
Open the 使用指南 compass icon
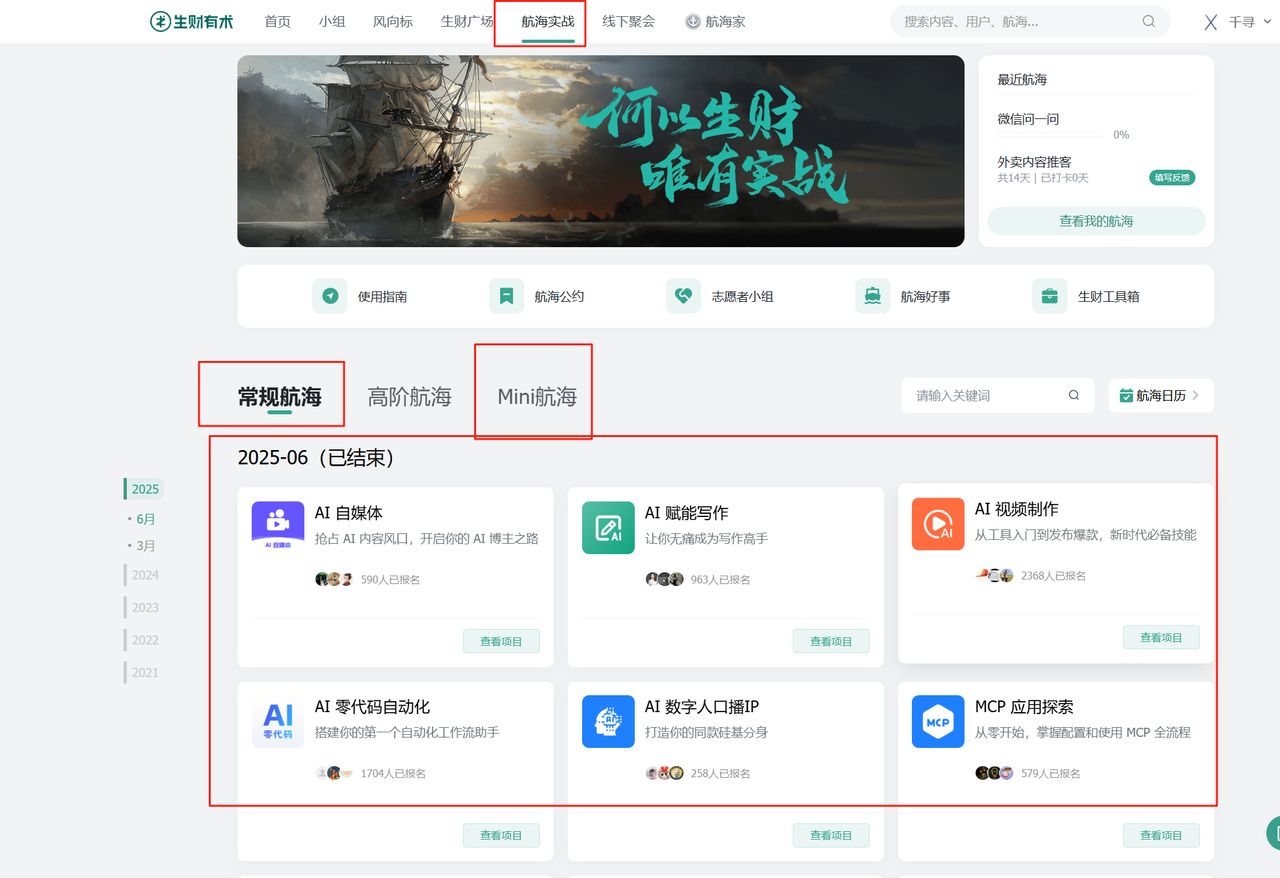(x=330, y=296)
